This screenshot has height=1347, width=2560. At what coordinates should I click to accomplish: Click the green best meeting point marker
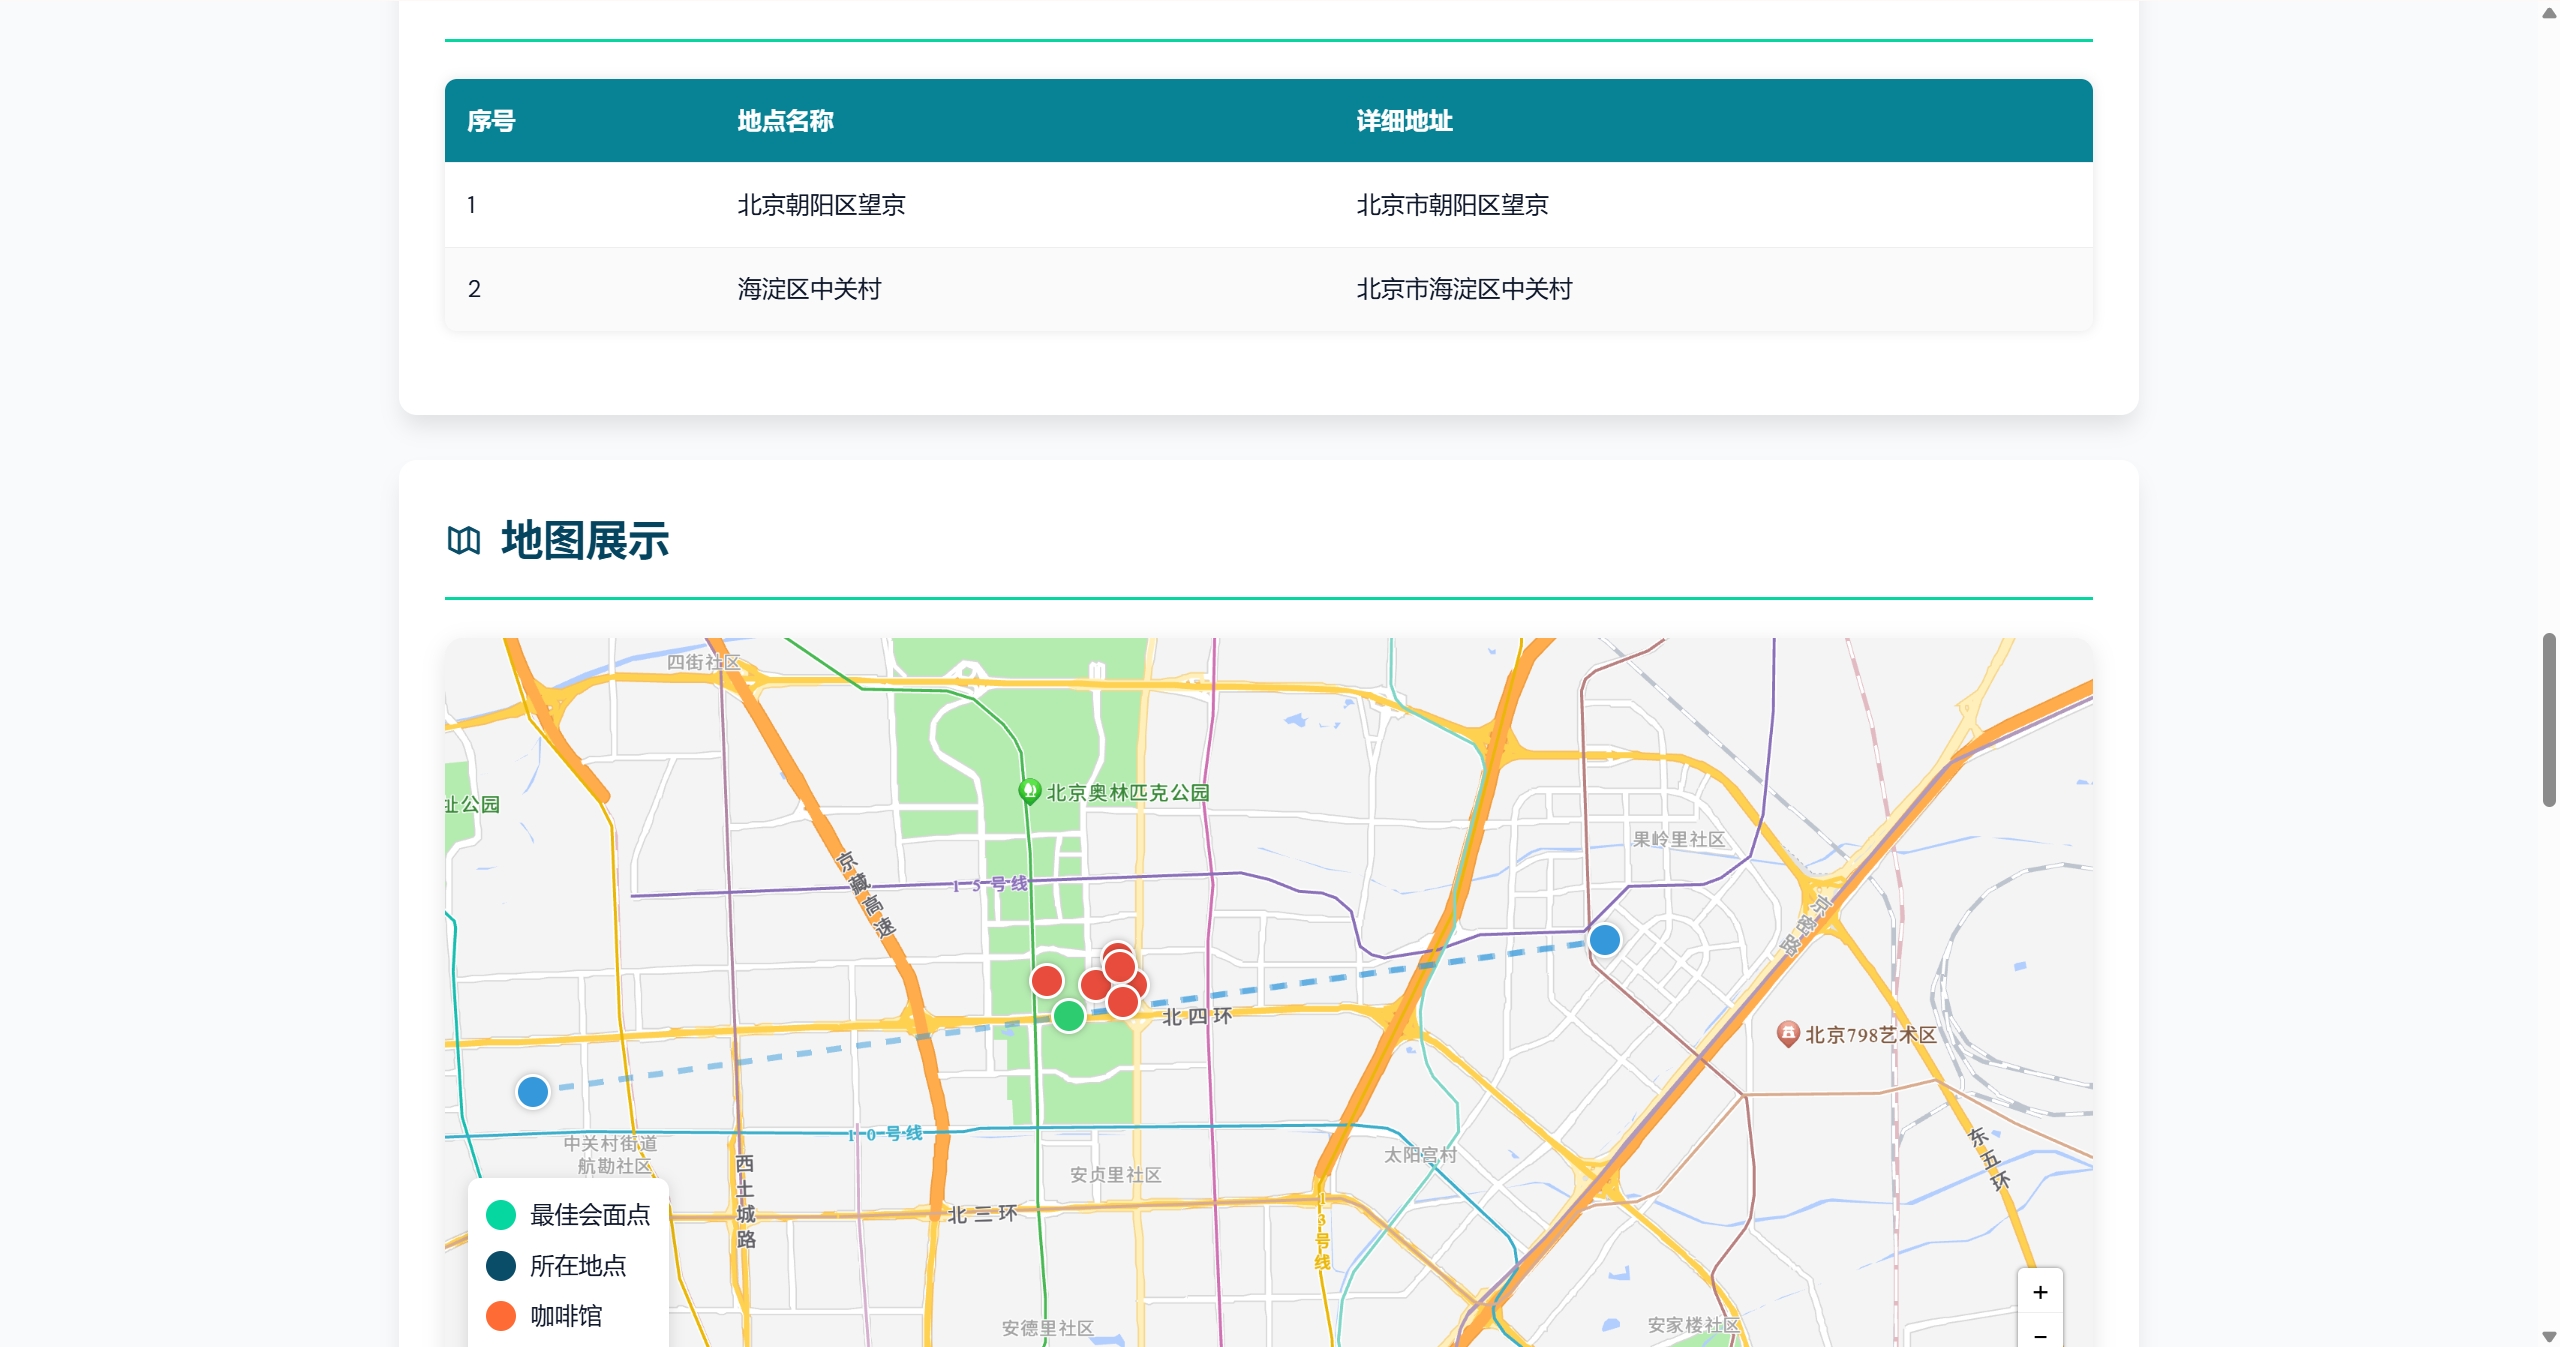(x=1068, y=1016)
